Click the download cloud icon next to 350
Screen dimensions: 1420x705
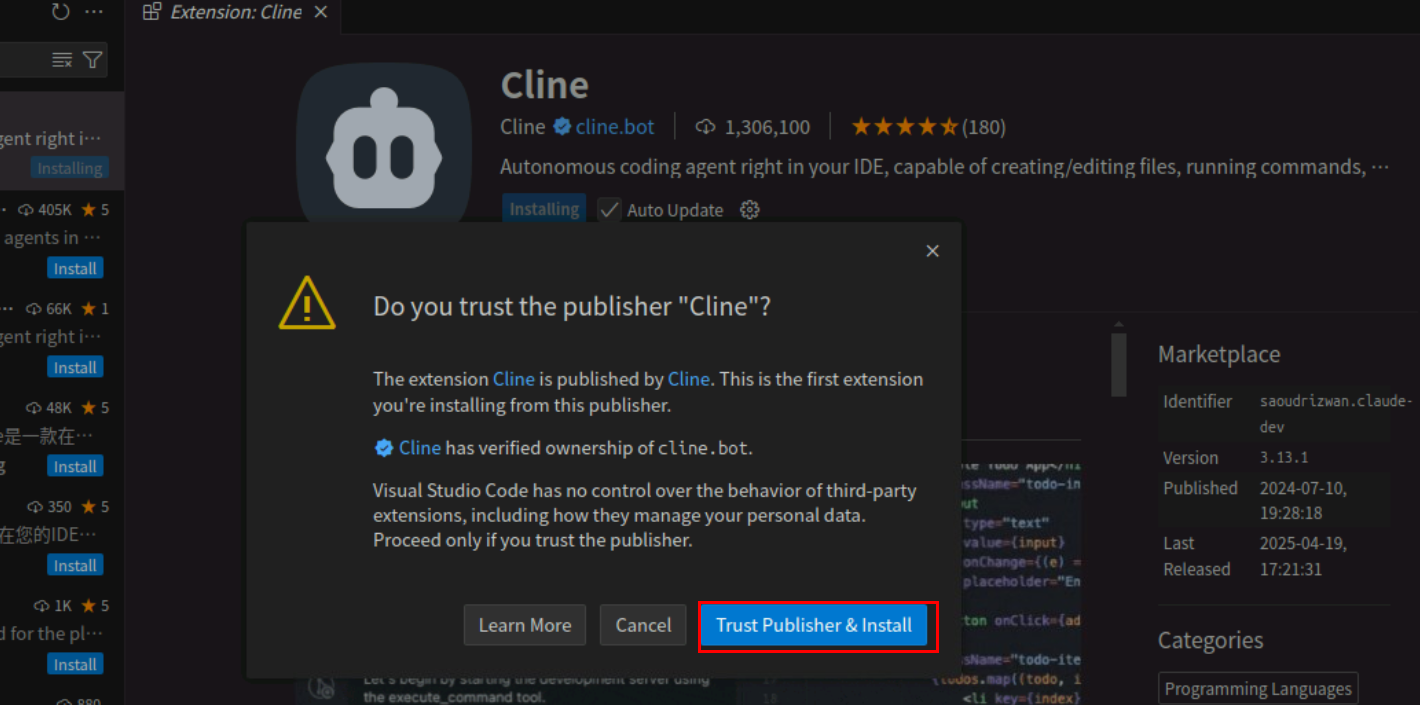[35, 507]
